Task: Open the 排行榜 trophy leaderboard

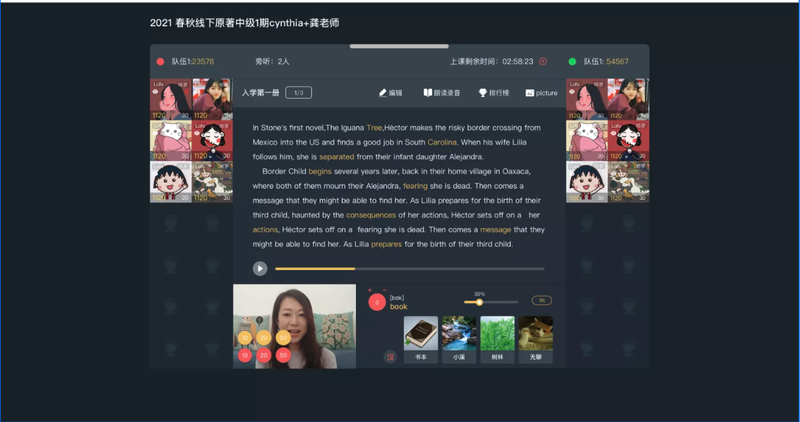Action: pos(493,93)
